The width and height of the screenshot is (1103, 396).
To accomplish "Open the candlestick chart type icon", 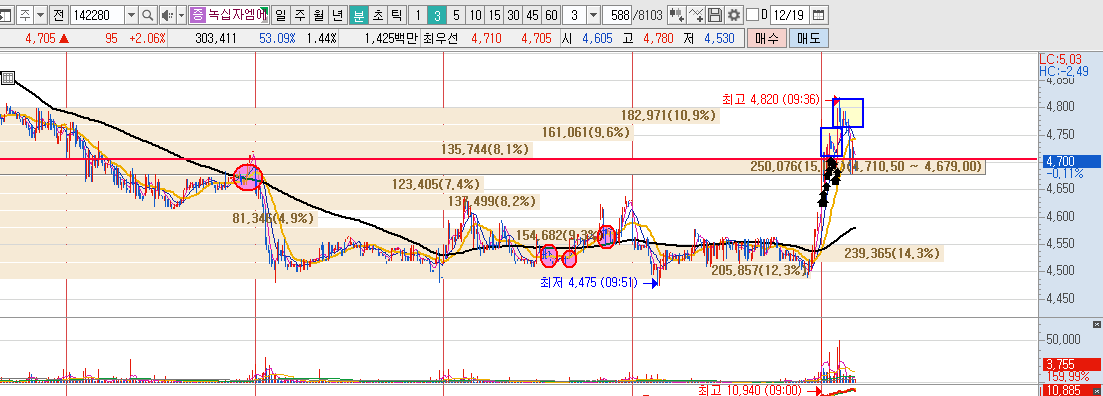I will coord(677,14).
